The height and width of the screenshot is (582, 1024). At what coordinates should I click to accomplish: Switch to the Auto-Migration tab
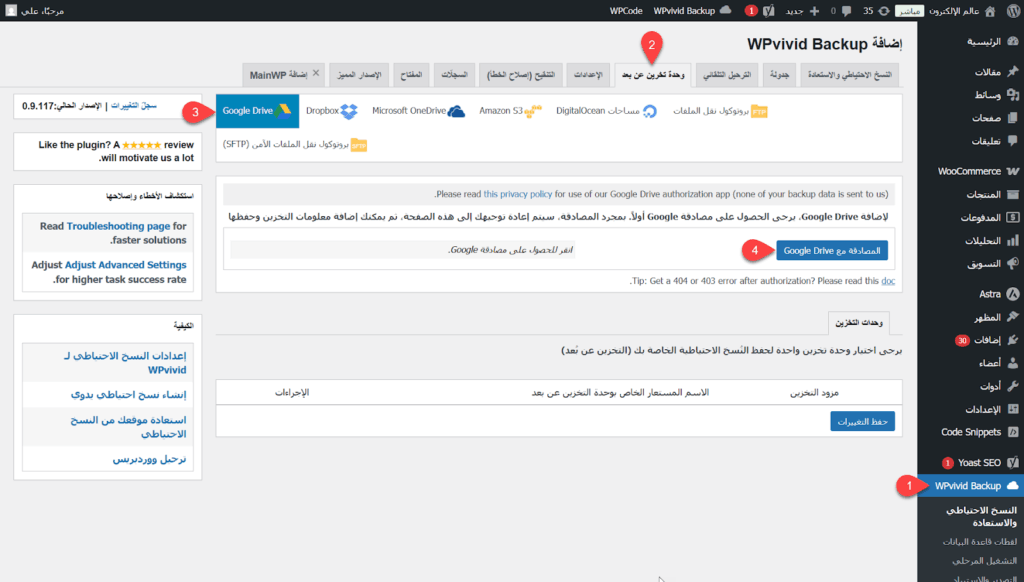pyautogui.click(x=727, y=75)
